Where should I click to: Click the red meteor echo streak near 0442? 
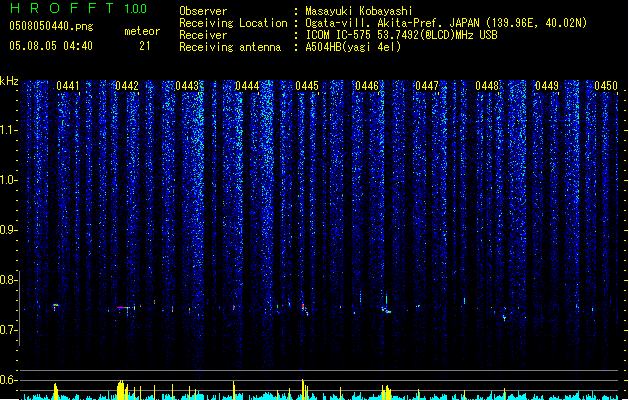[x=124, y=308]
